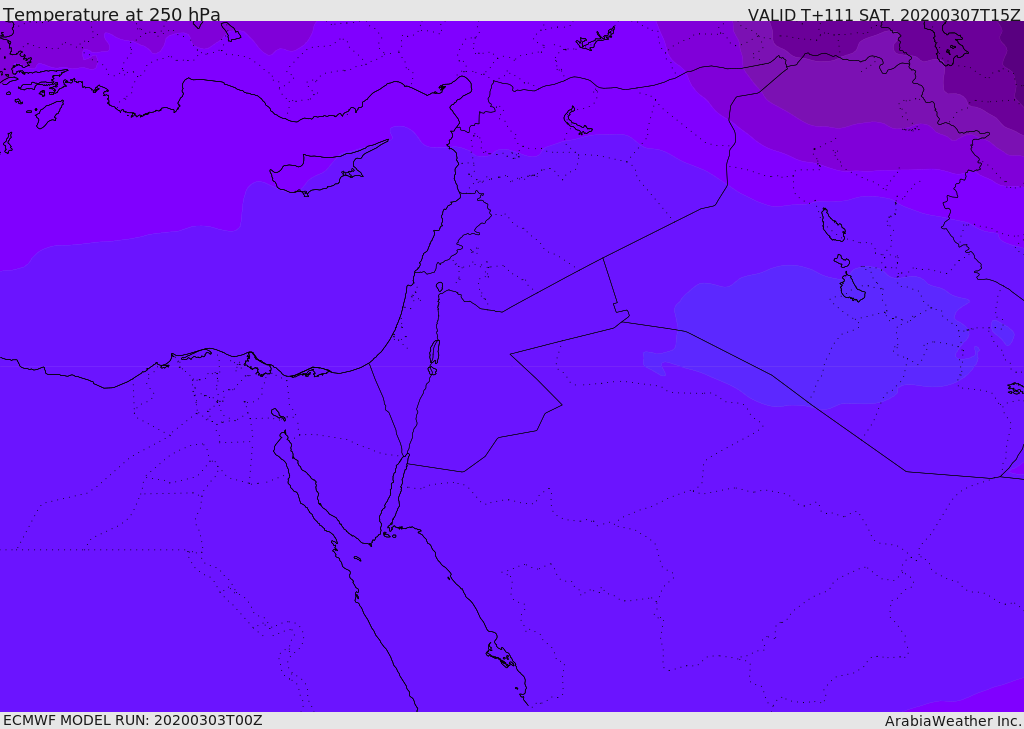This screenshot has height=729, width=1024.
Task: Click the "Temperature at 250 hPa" title
Action: coord(111,15)
